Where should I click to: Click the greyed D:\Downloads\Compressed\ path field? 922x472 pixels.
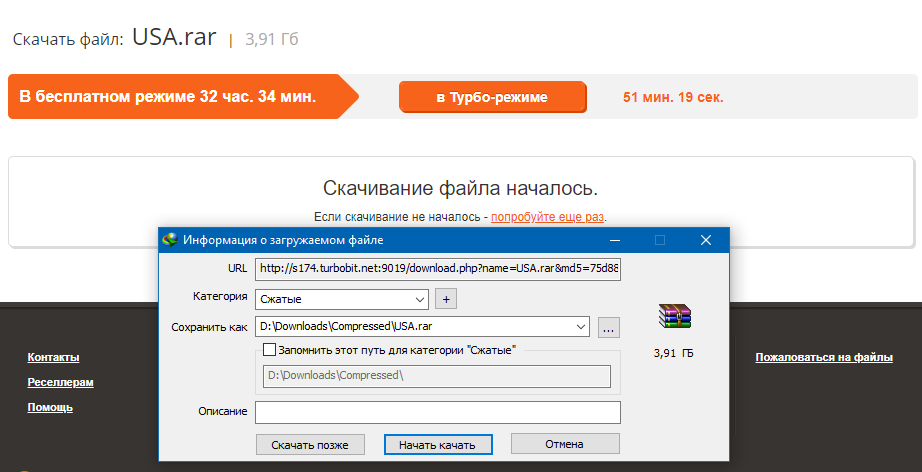coord(436,376)
